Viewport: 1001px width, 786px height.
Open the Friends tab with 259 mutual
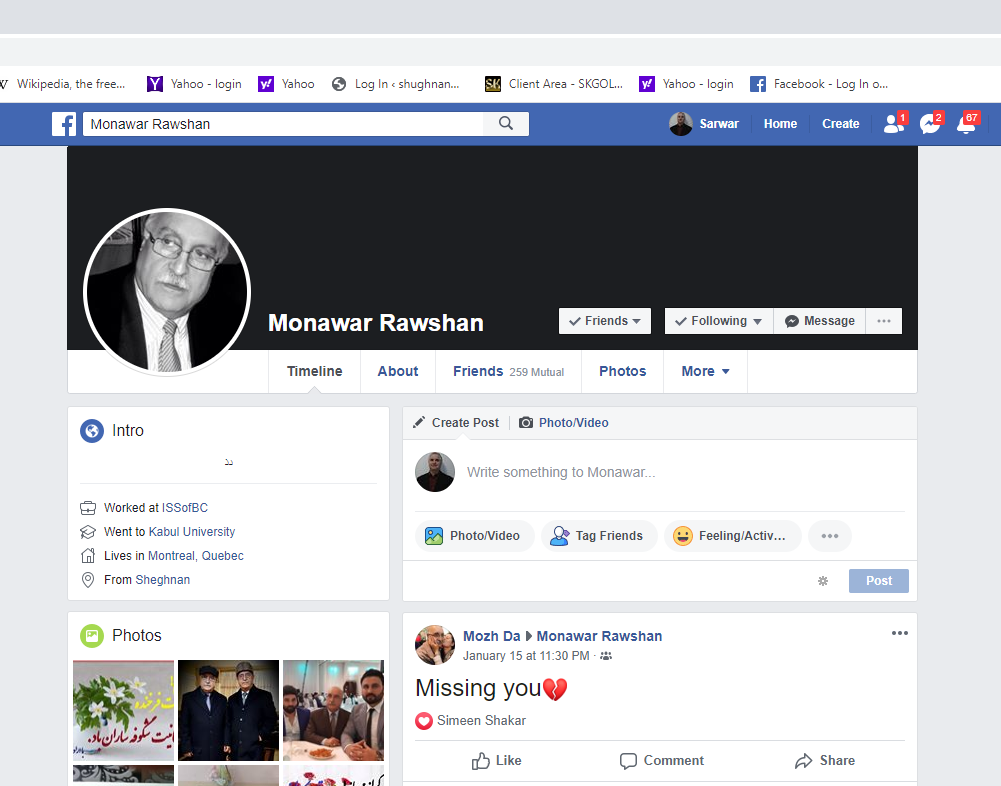[x=508, y=372]
